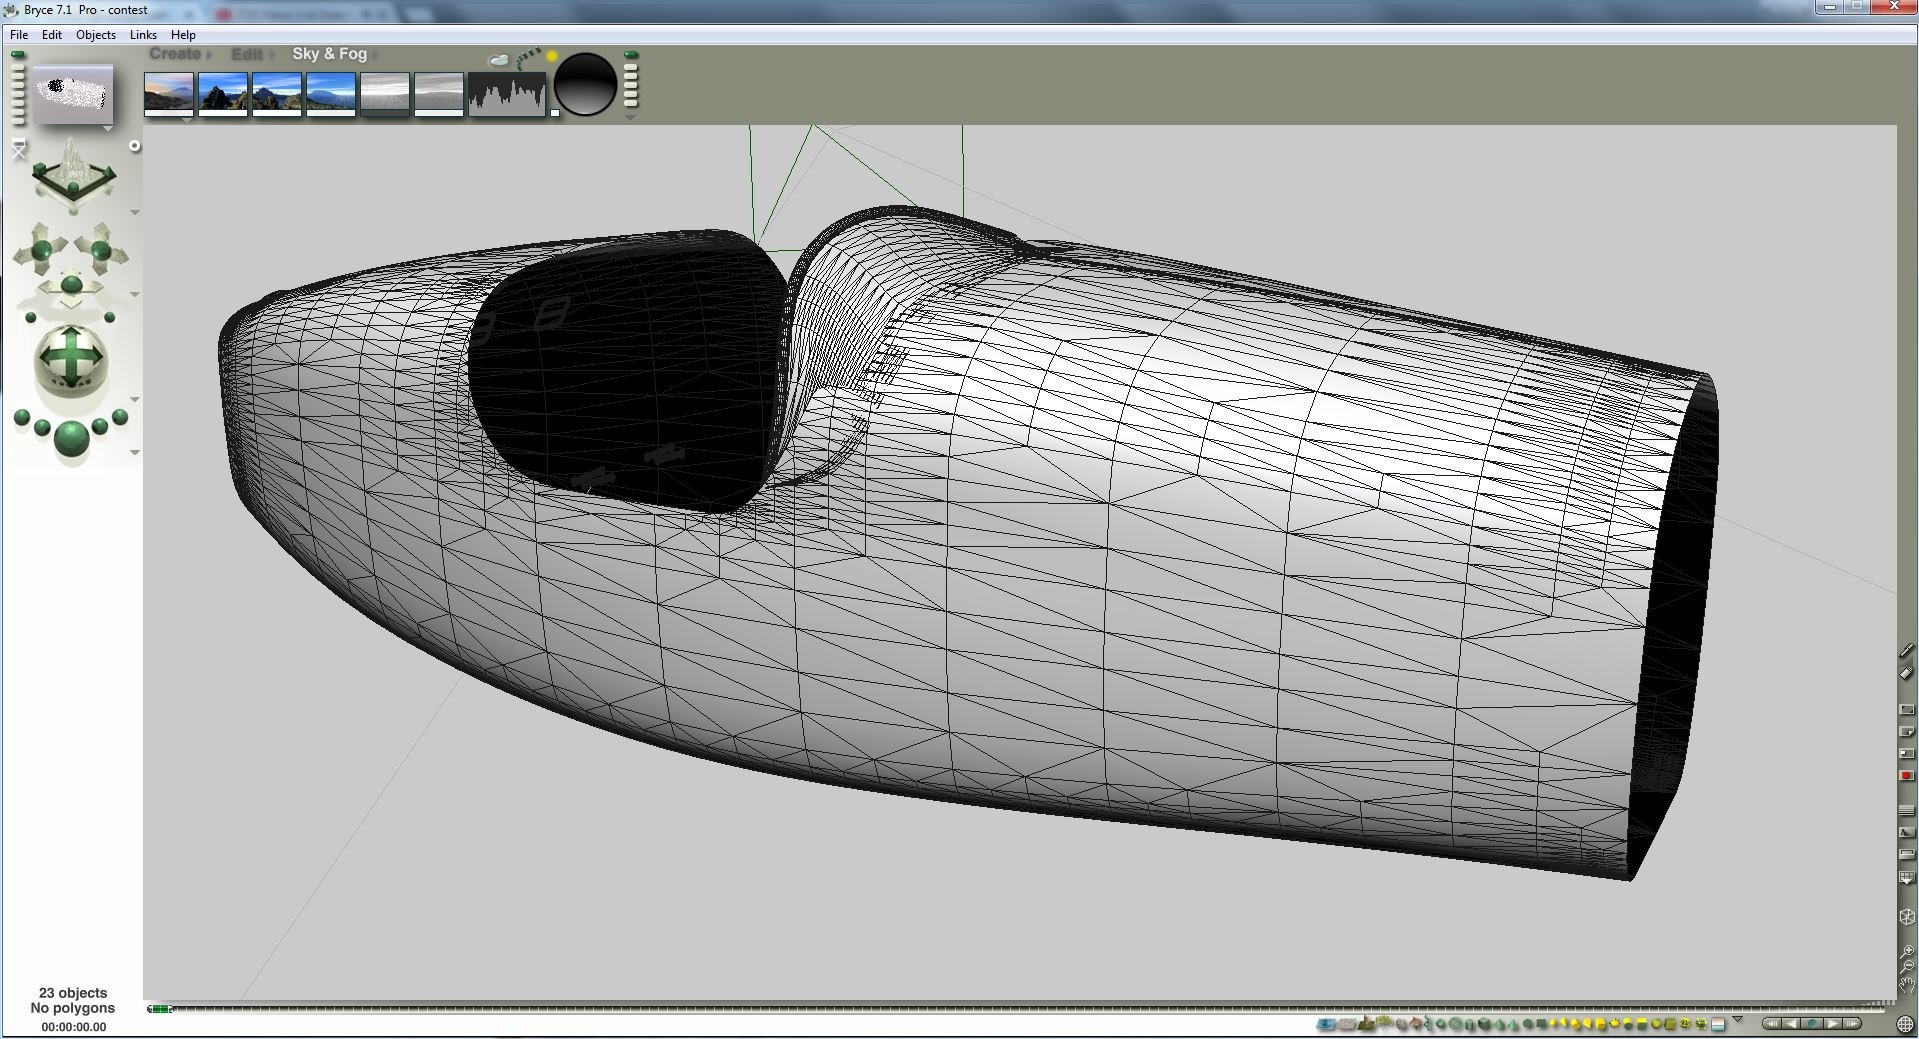Toggle the flyaround view circle button

pyautogui.click(x=135, y=146)
